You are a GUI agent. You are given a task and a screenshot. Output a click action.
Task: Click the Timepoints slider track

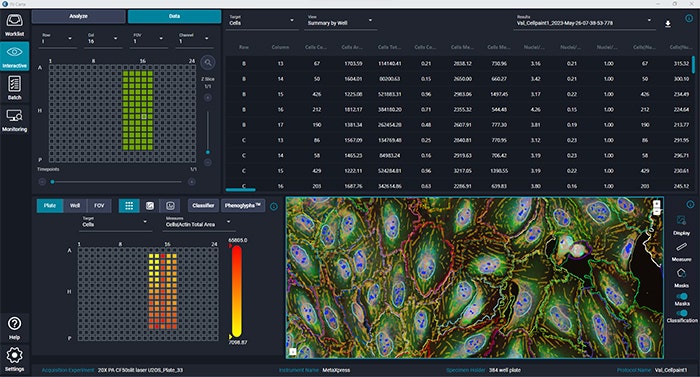(x=117, y=182)
